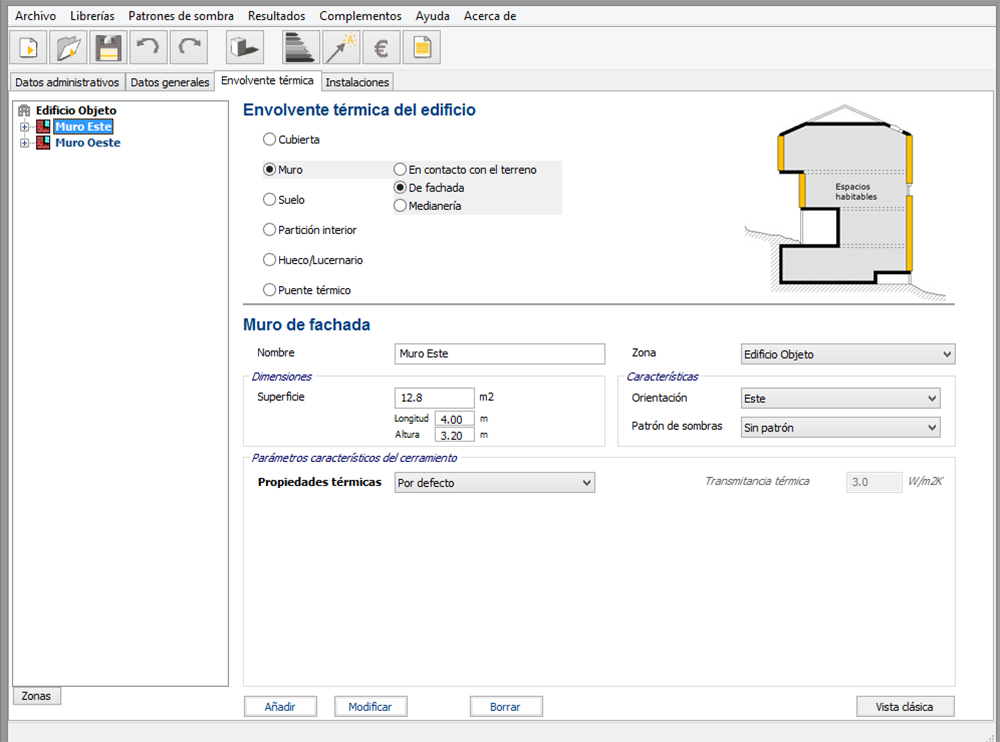This screenshot has height=742, width=1000.
Task: Switch to the Instalaciones tab
Action: 357,82
